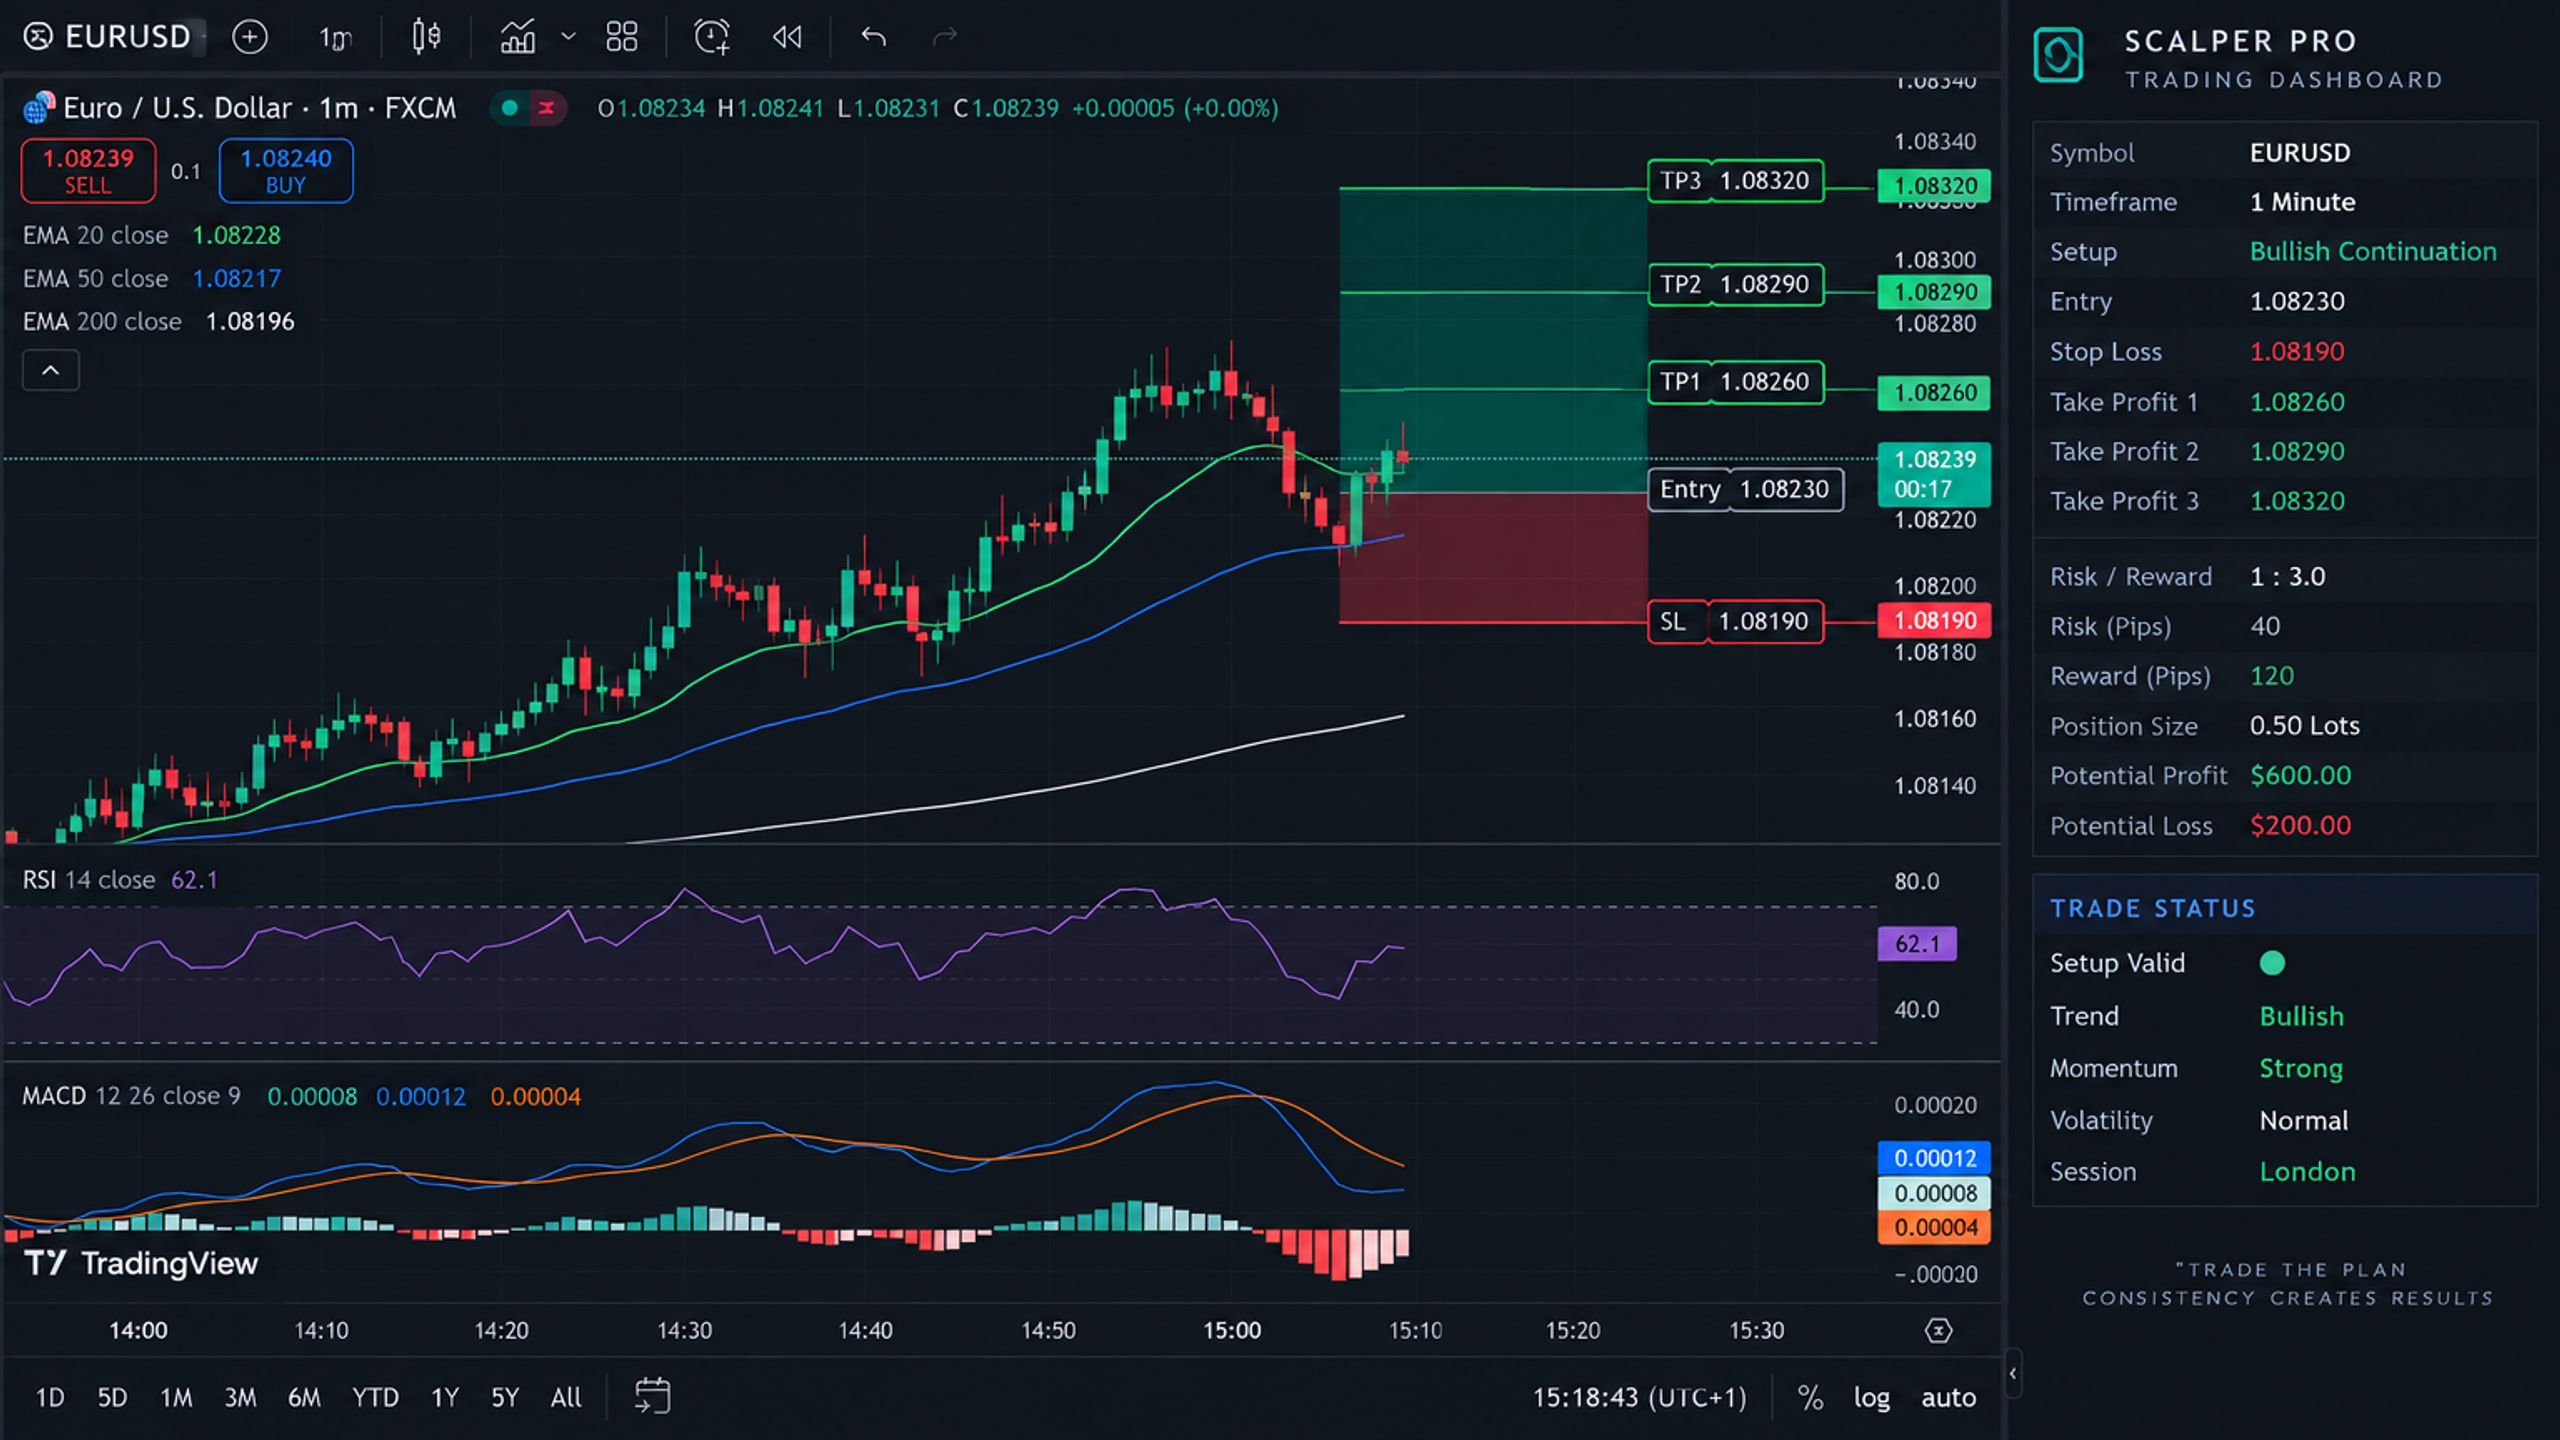Select the EMA 50 close indicator legend

click(152, 278)
